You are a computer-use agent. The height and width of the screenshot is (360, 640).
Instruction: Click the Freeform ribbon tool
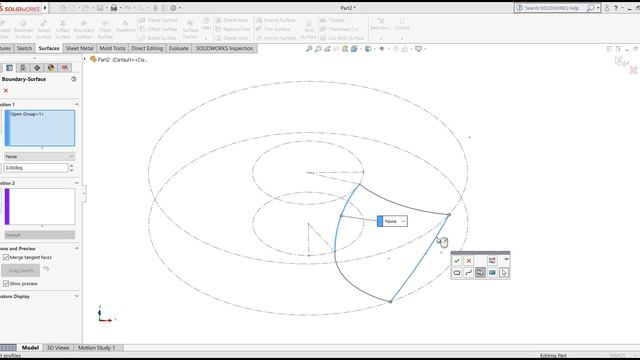coord(125,27)
